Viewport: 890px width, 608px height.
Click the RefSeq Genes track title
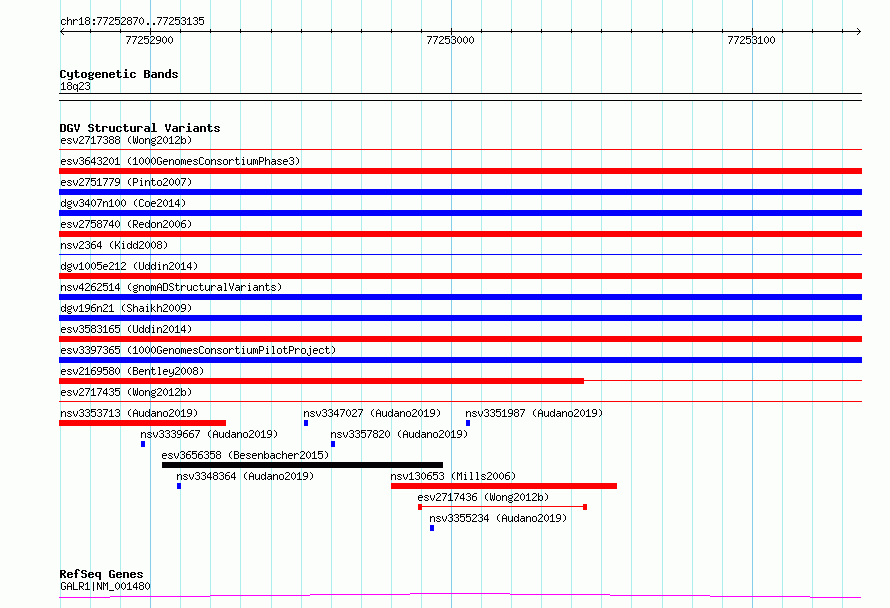[101, 575]
